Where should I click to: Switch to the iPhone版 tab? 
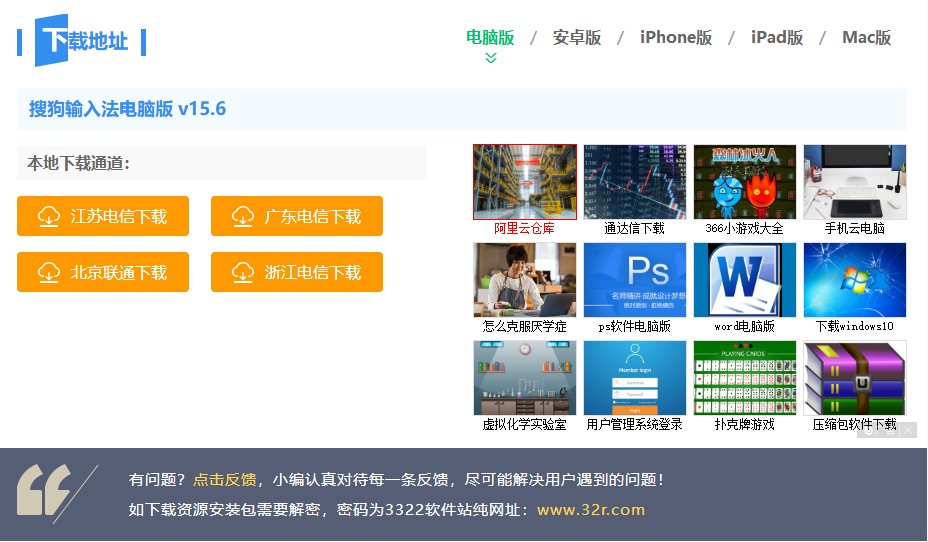point(676,38)
